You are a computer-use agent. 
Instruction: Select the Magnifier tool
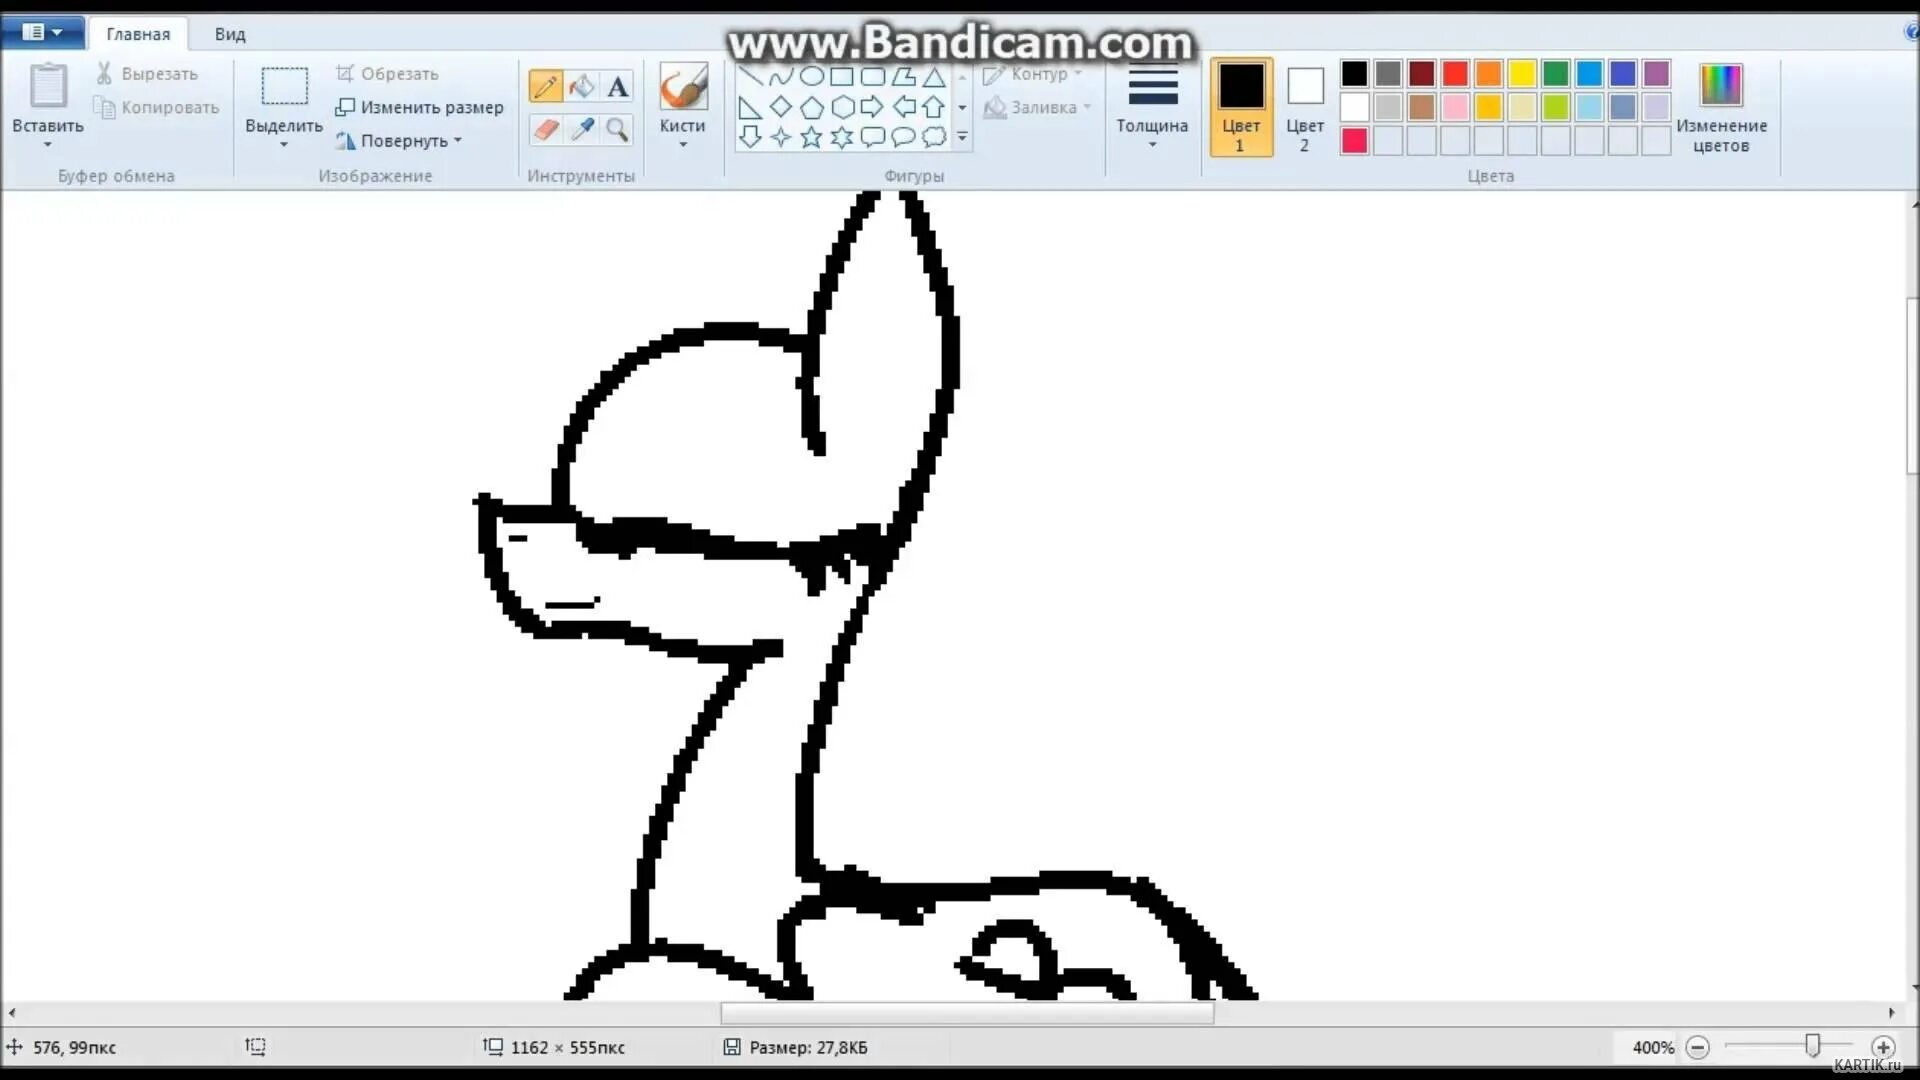click(x=618, y=129)
